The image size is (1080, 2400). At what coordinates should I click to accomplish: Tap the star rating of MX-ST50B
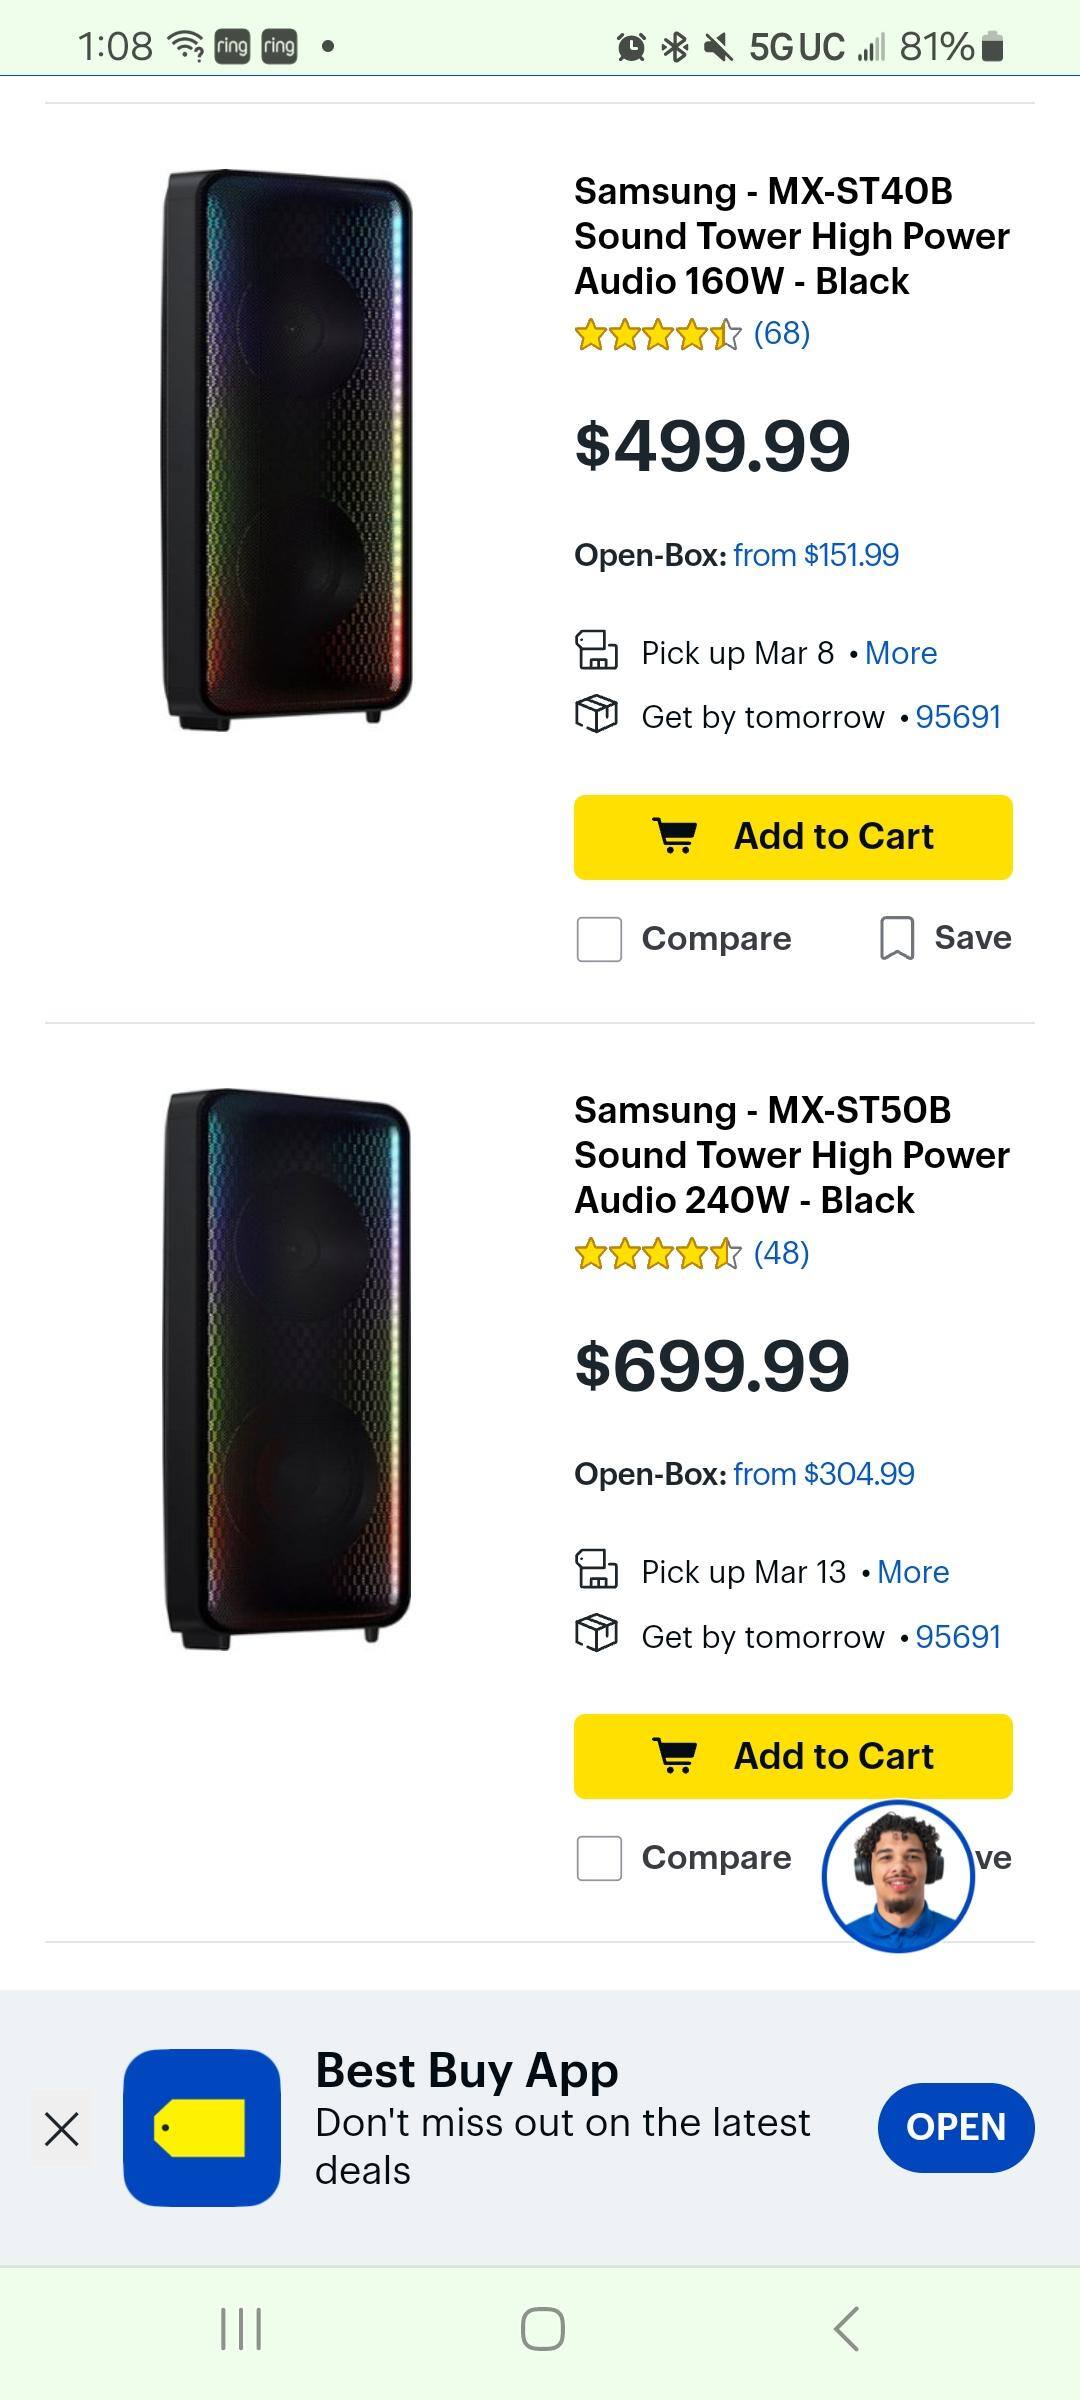pos(658,1253)
